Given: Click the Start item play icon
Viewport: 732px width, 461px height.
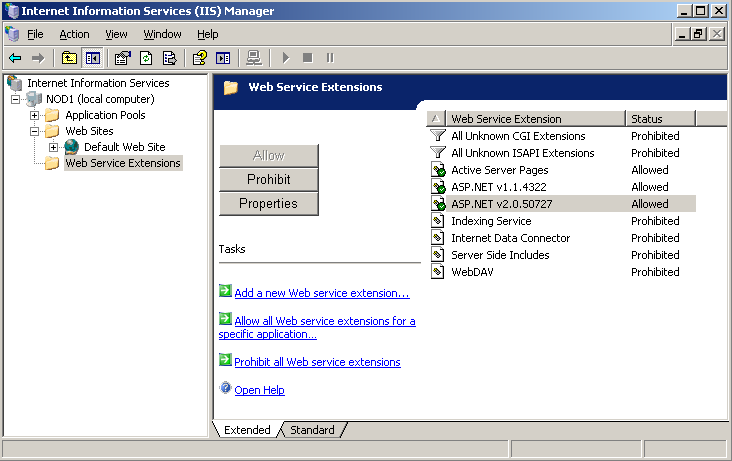Looking at the screenshot, I should [286, 58].
